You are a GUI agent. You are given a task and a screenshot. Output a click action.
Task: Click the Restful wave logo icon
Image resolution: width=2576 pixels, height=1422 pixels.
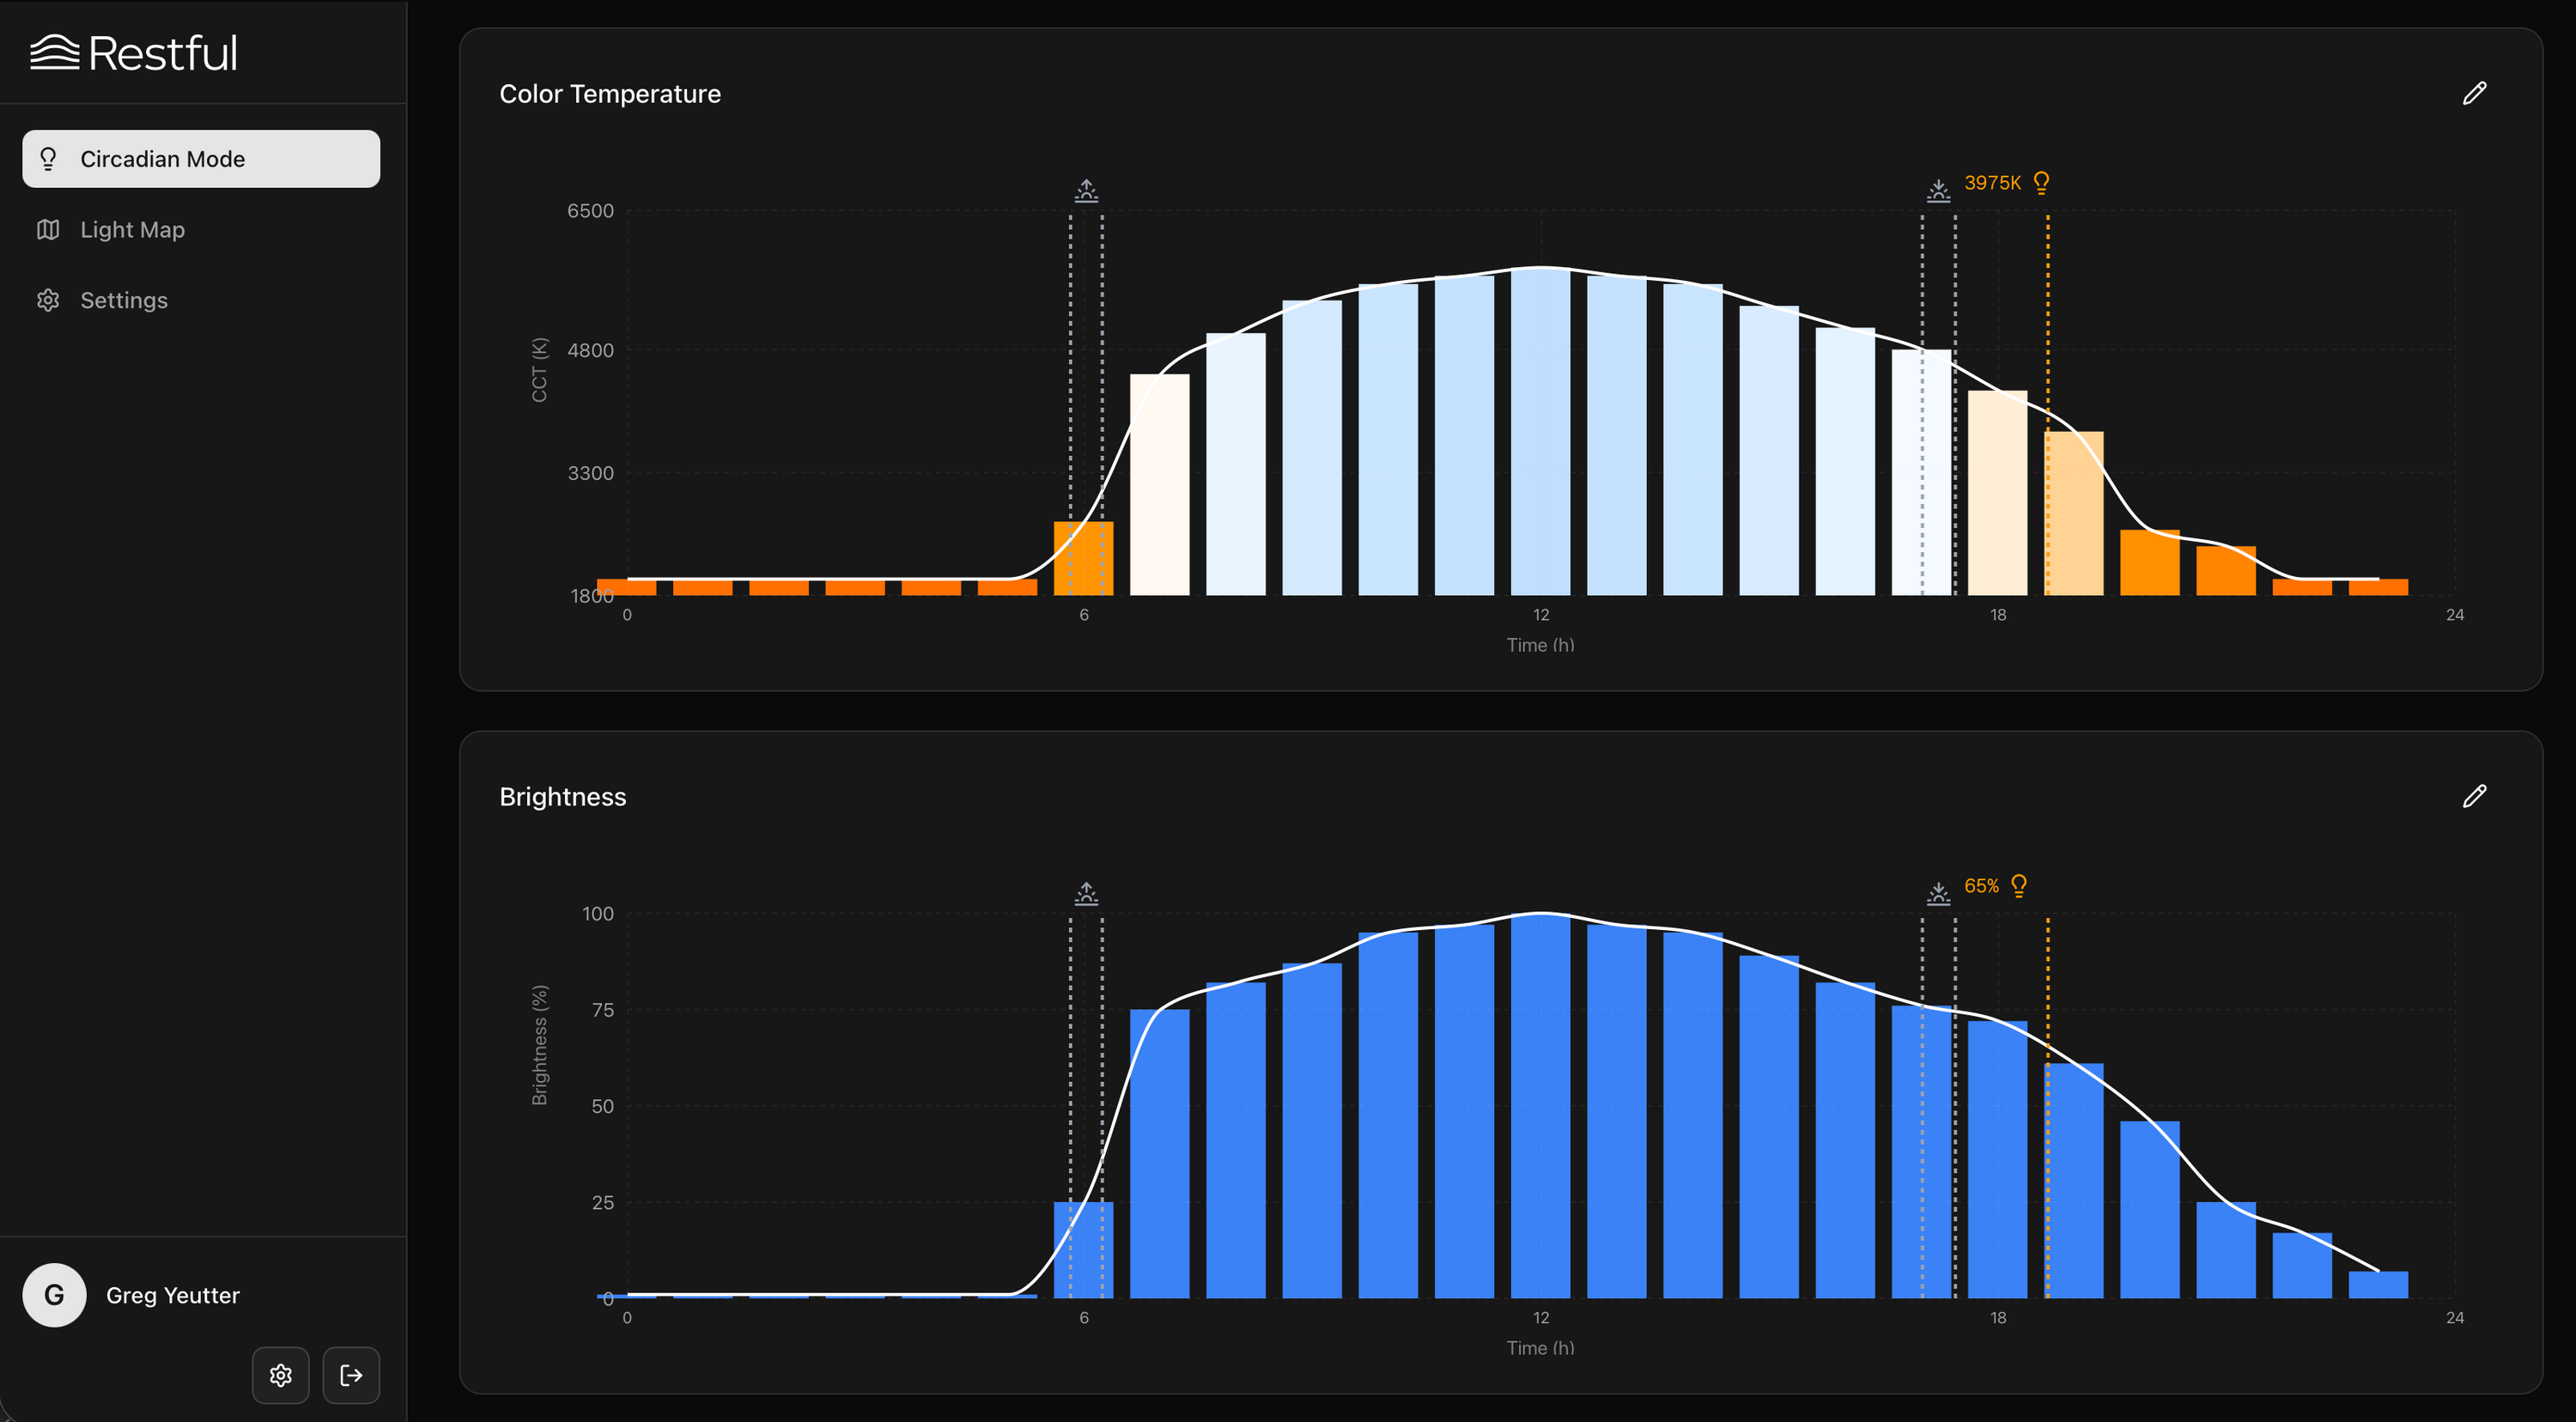[x=54, y=52]
